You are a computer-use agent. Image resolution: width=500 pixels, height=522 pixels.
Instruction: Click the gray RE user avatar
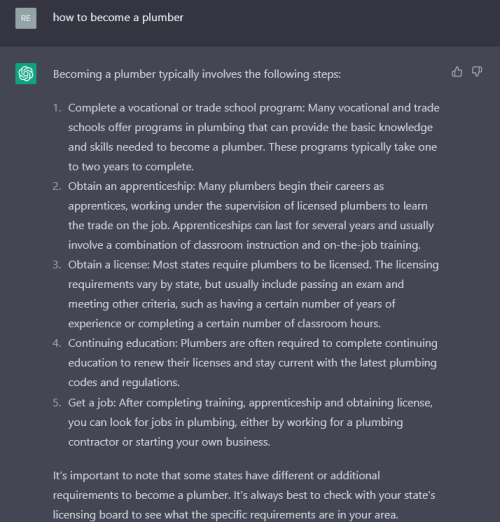[26, 18]
